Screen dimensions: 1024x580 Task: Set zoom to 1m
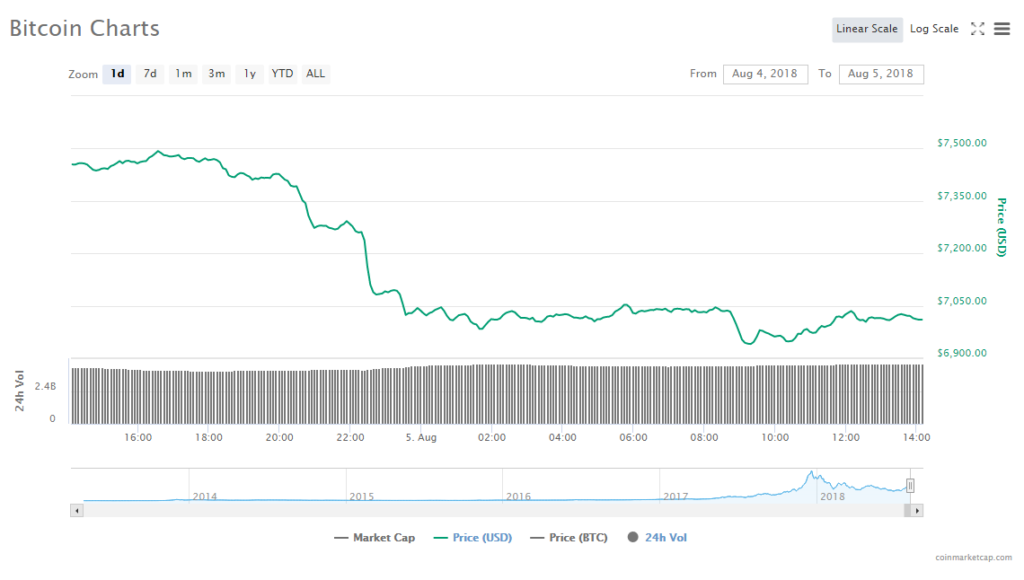[183, 74]
